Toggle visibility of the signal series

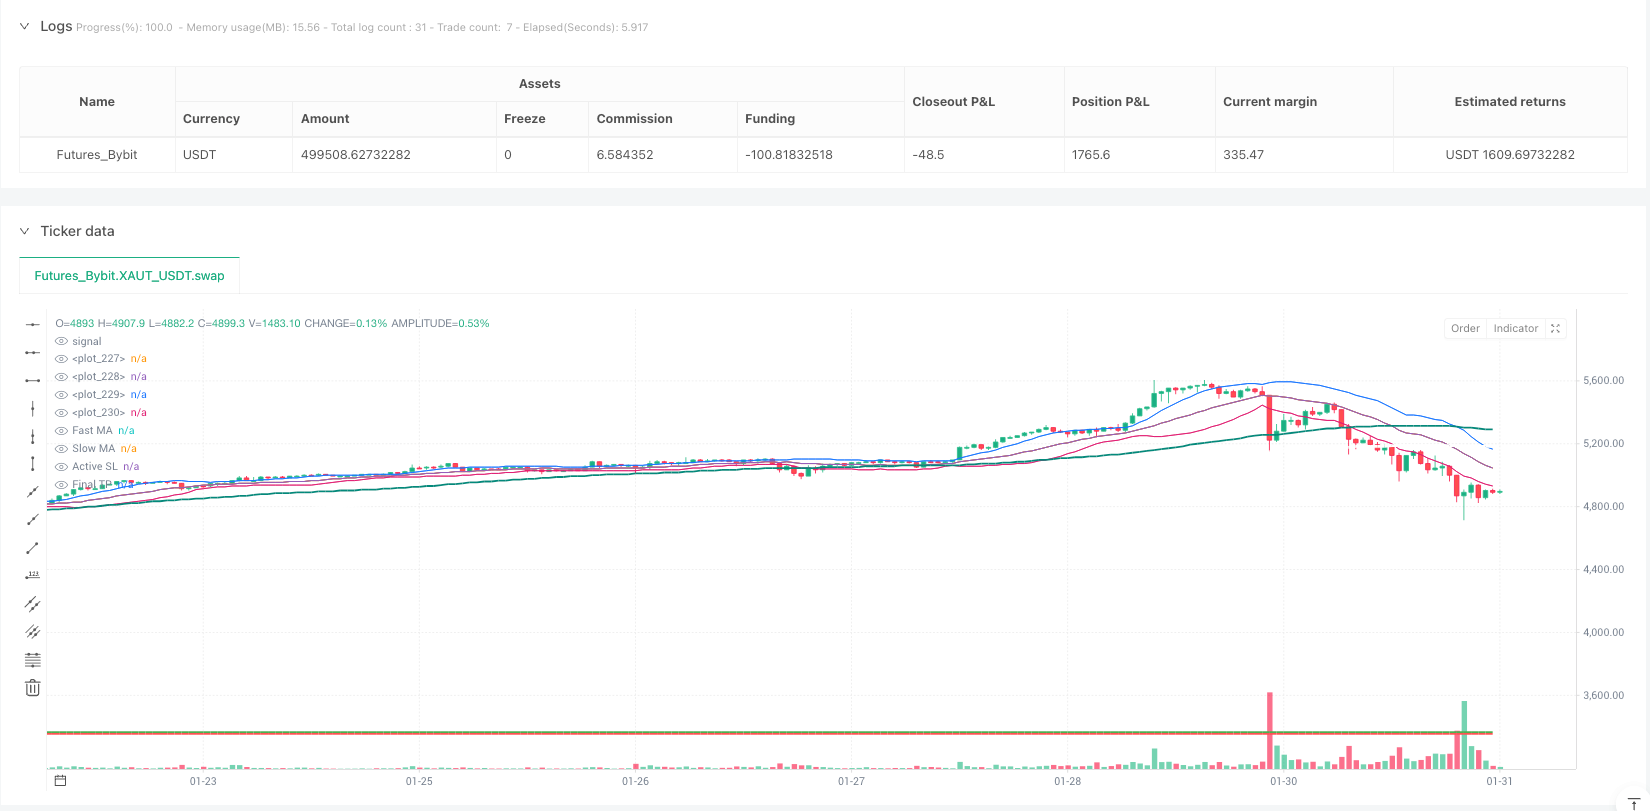click(62, 342)
